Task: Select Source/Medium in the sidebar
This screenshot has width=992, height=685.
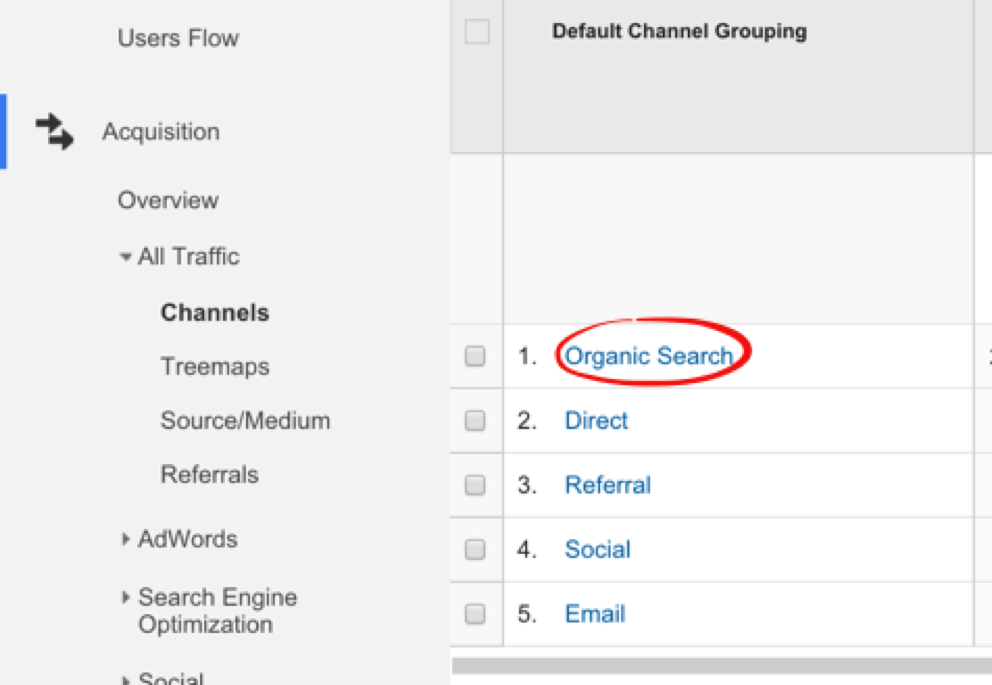Action: pyautogui.click(x=245, y=420)
